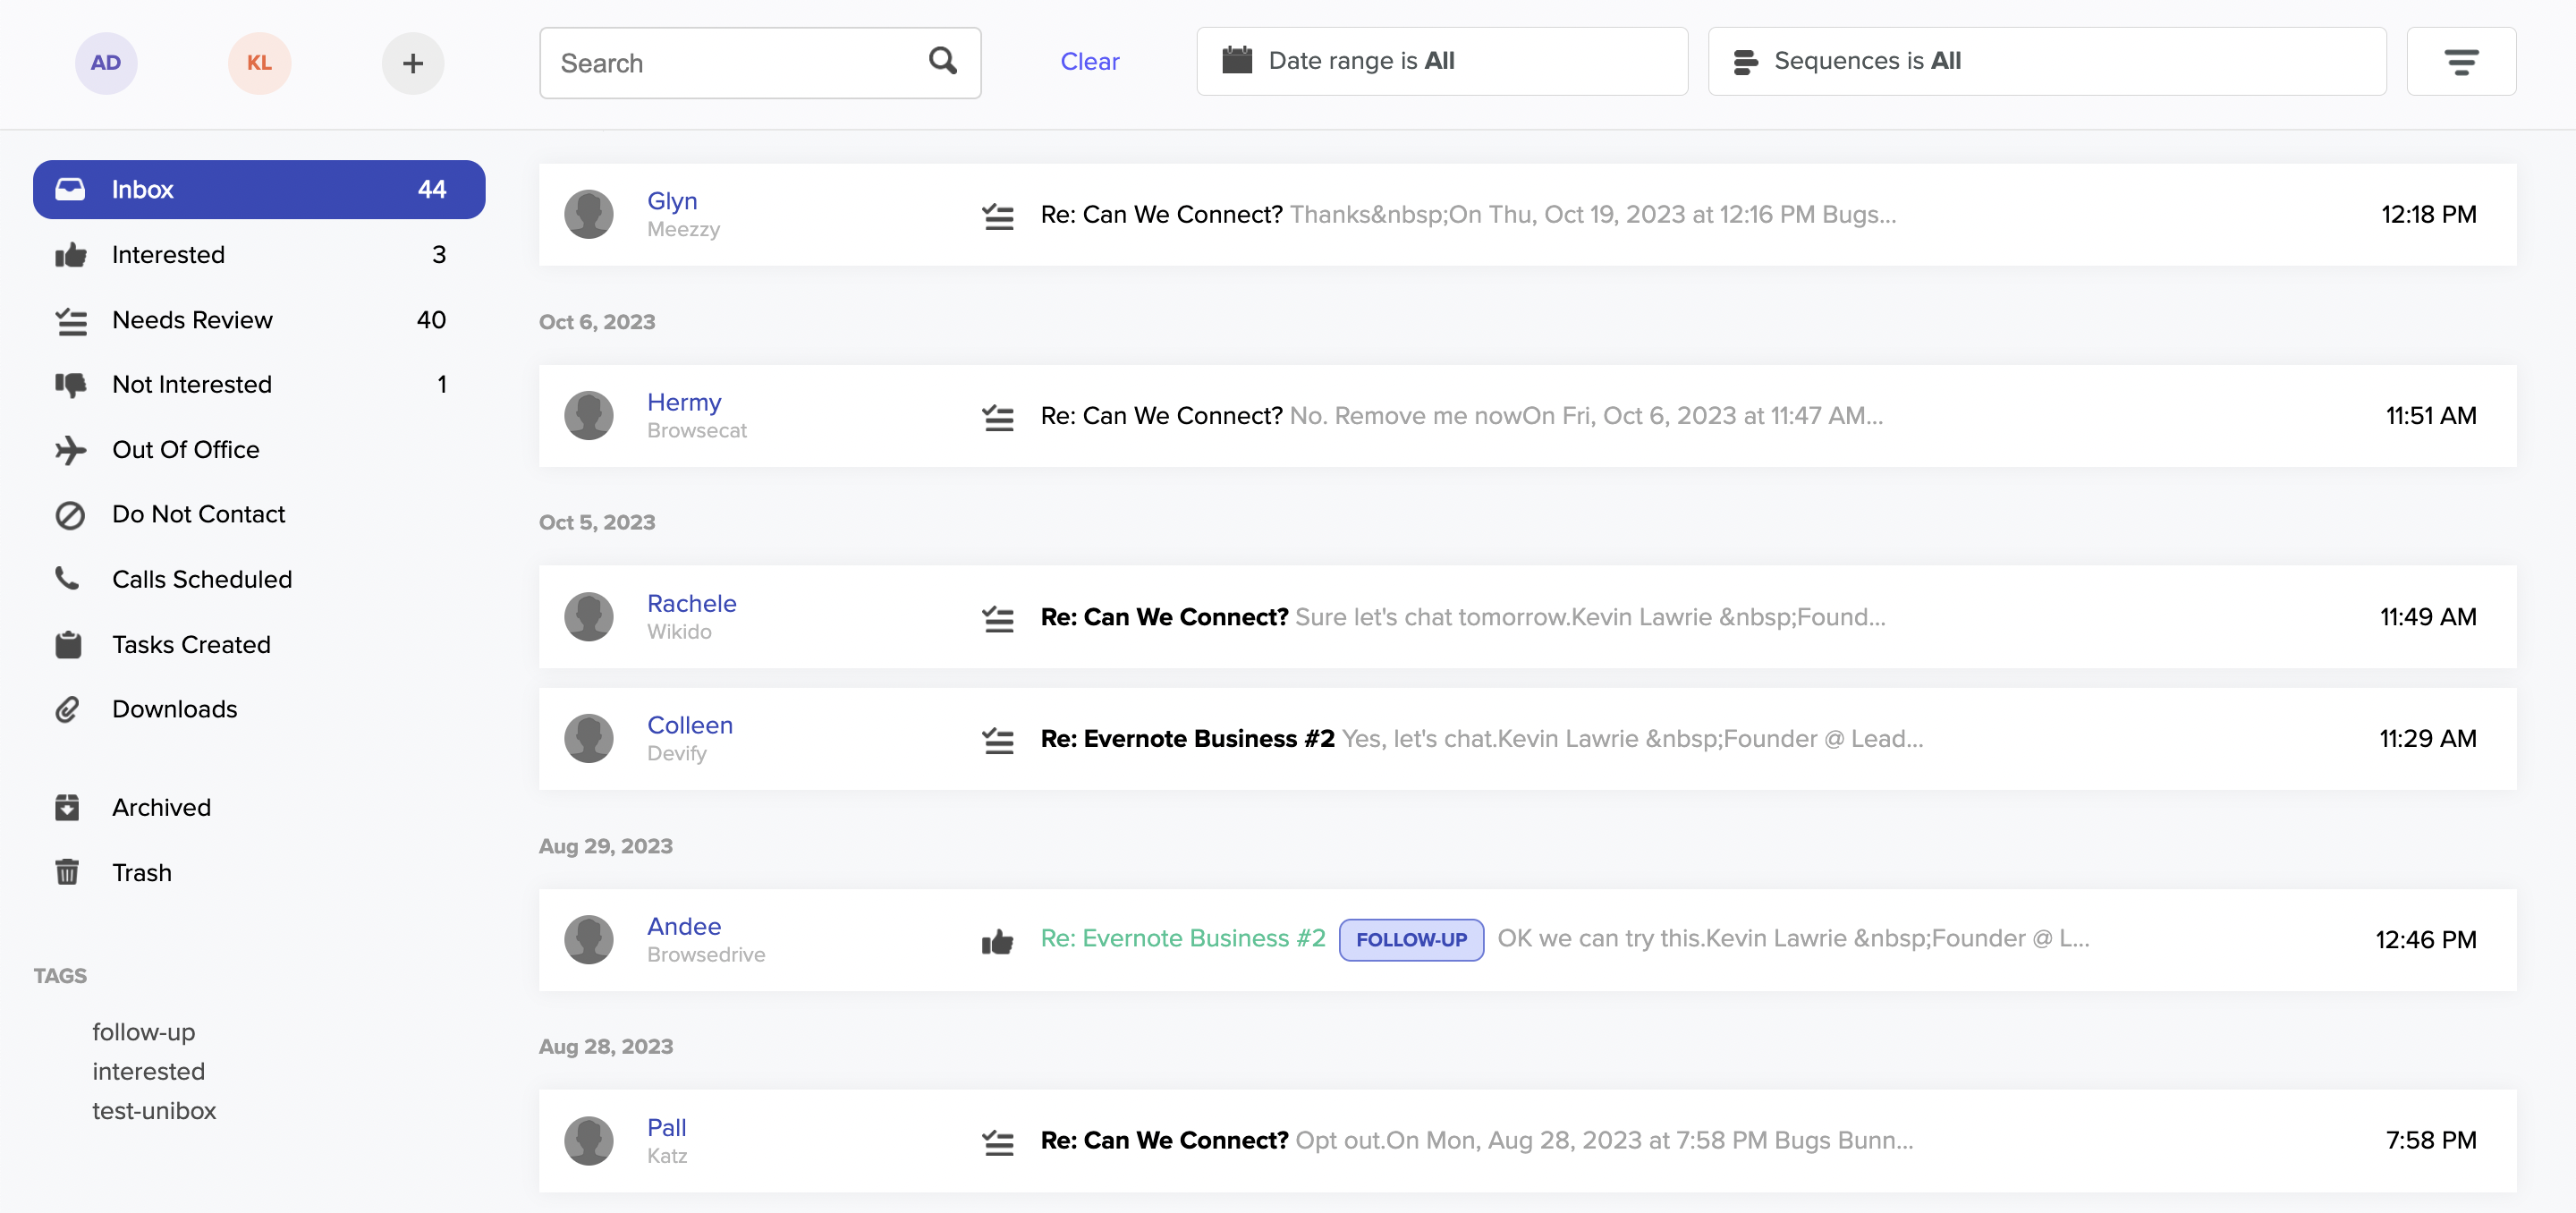Filter by interested tag
This screenshot has width=2576, height=1213.
click(x=148, y=1071)
